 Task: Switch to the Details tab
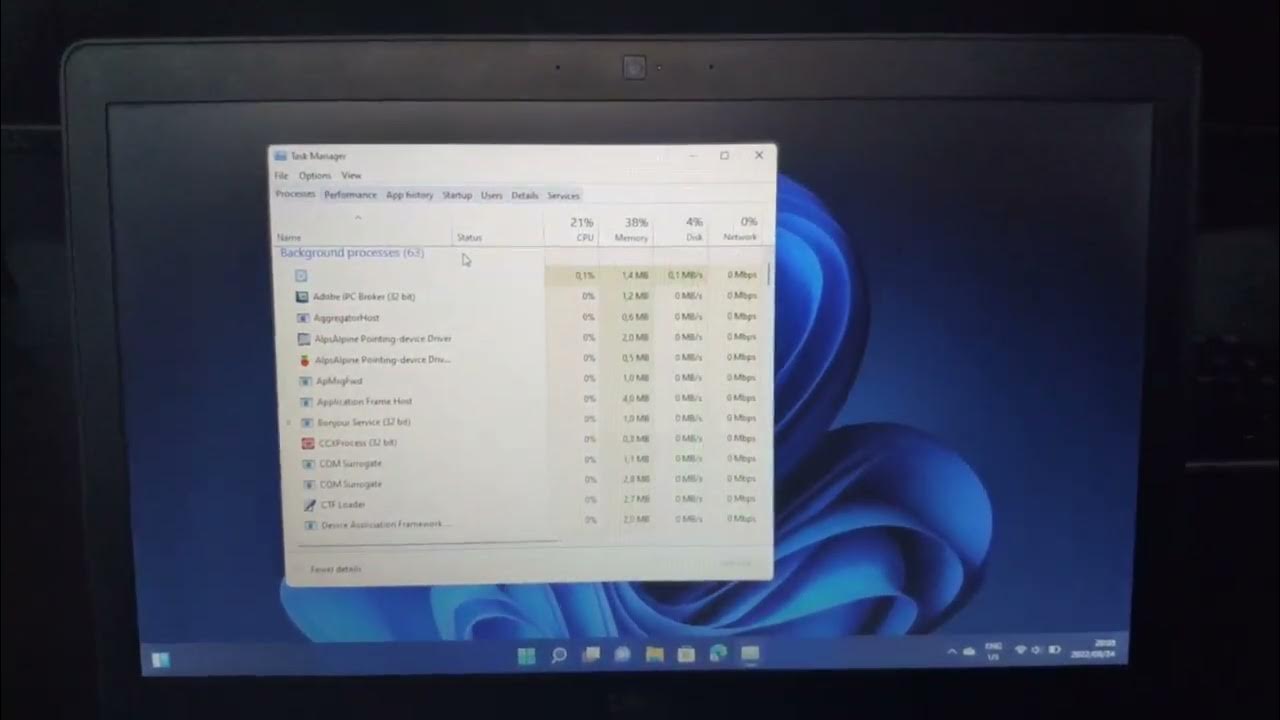(x=525, y=195)
